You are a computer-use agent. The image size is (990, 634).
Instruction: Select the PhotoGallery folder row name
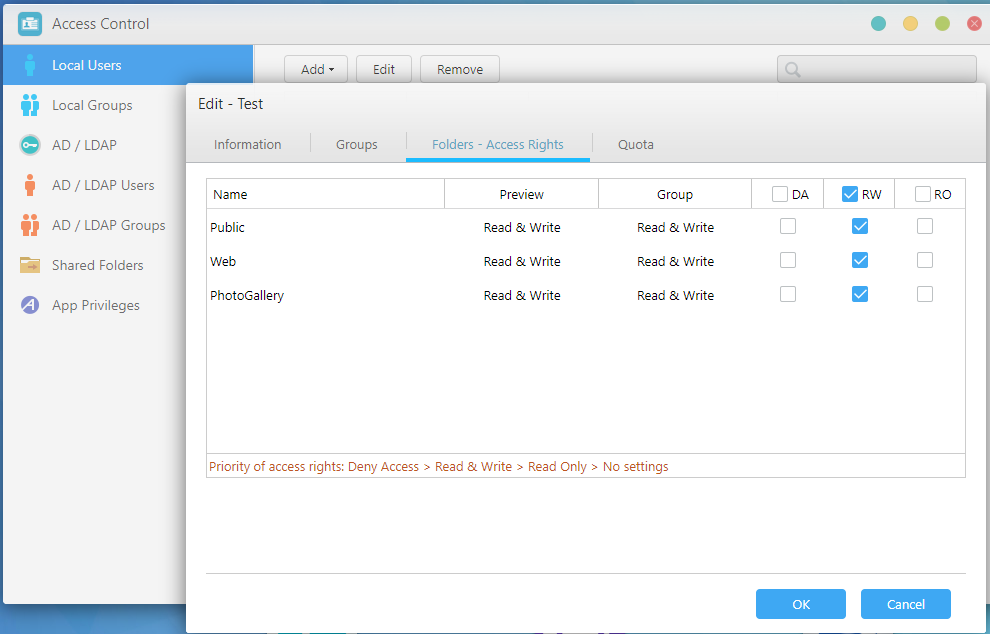[247, 296]
